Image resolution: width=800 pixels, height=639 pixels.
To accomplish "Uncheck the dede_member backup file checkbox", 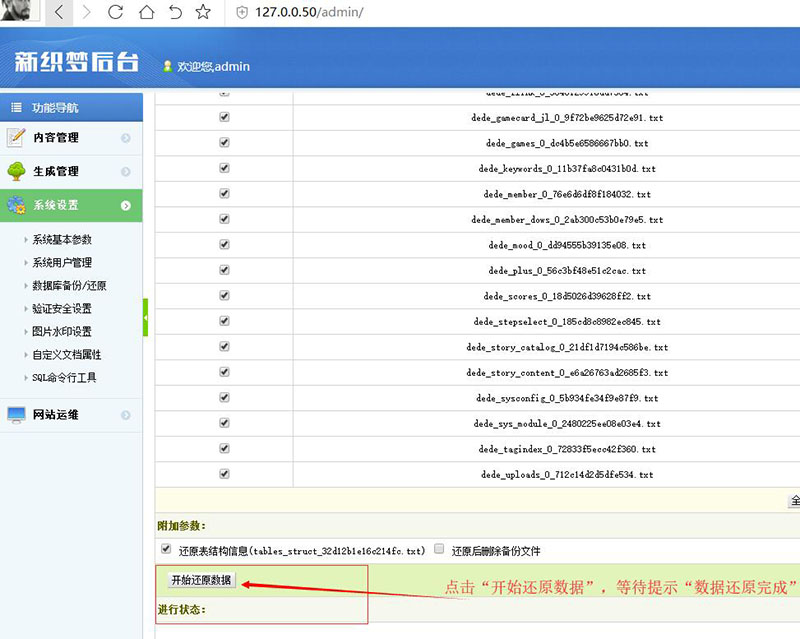I will click(223, 193).
